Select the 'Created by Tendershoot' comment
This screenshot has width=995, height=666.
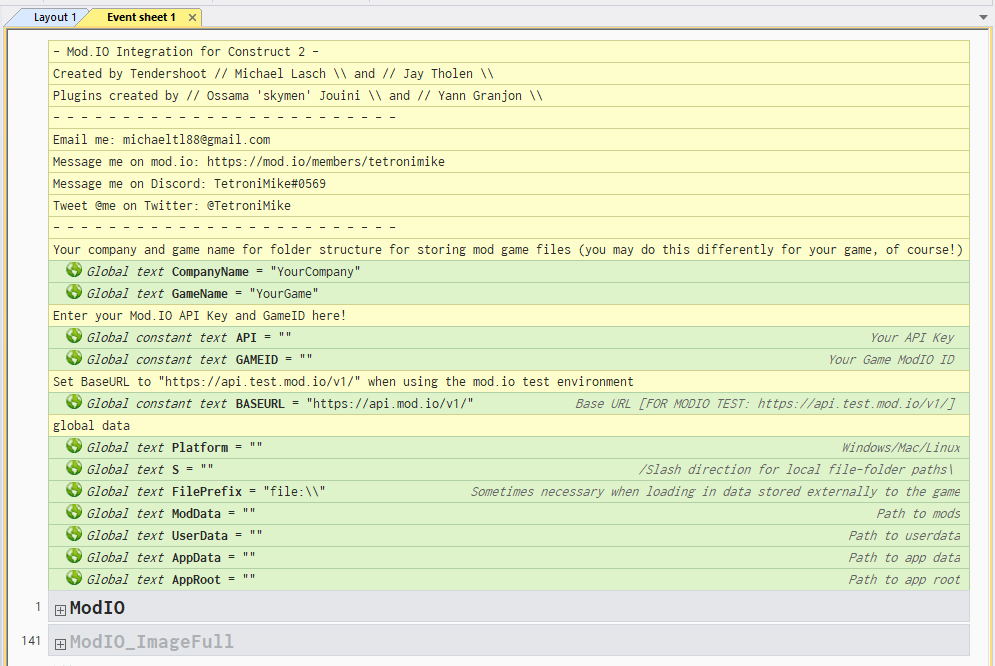509,74
